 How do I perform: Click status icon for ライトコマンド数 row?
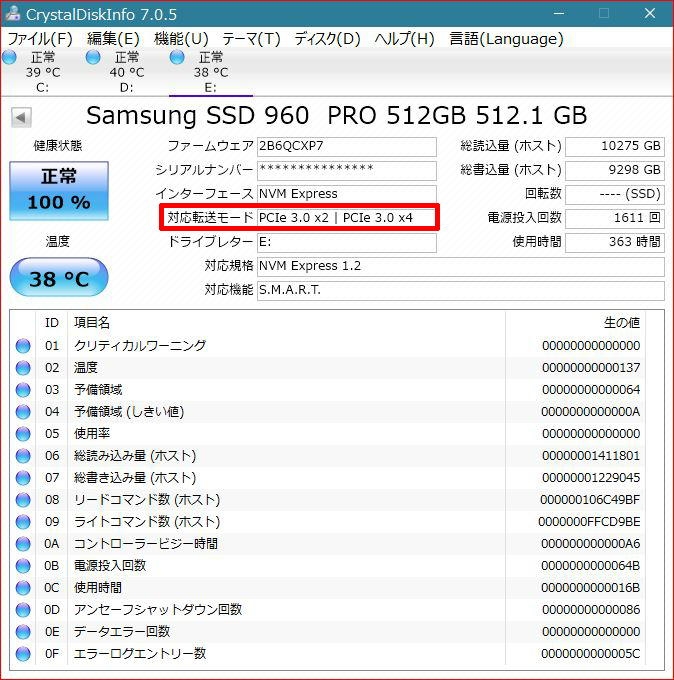click(x=23, y=522)
